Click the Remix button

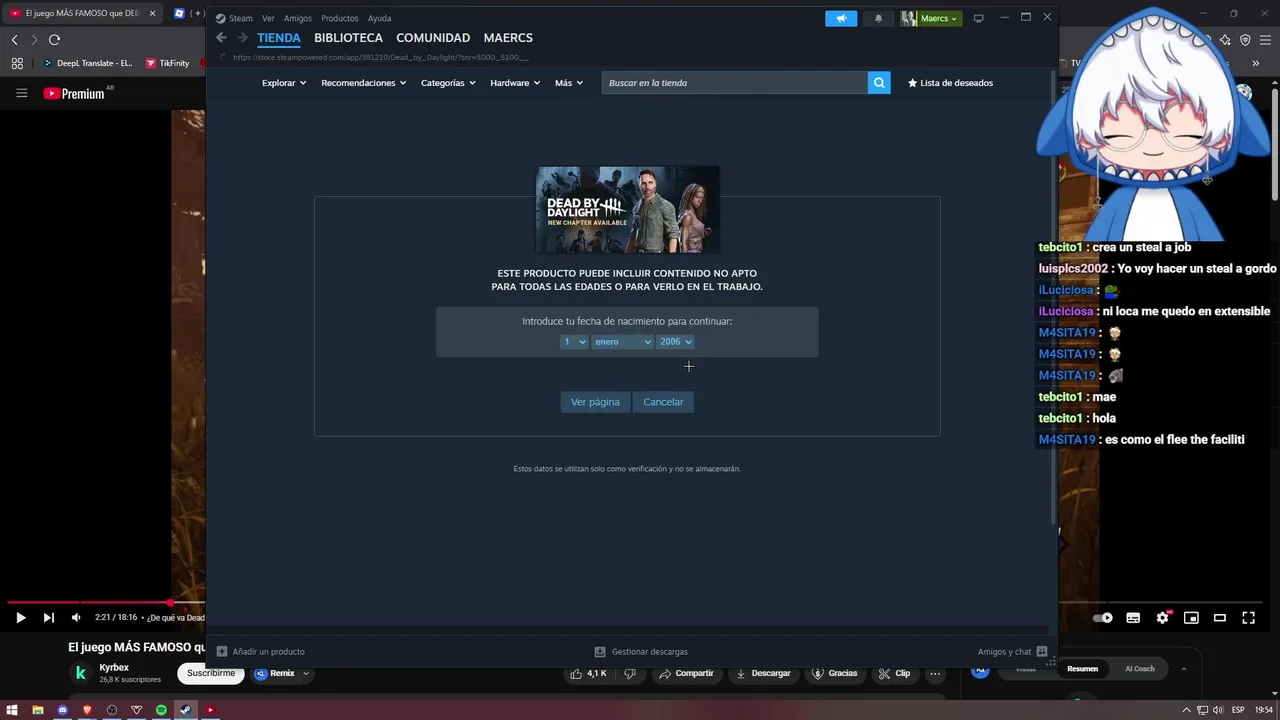coord(275,673)
